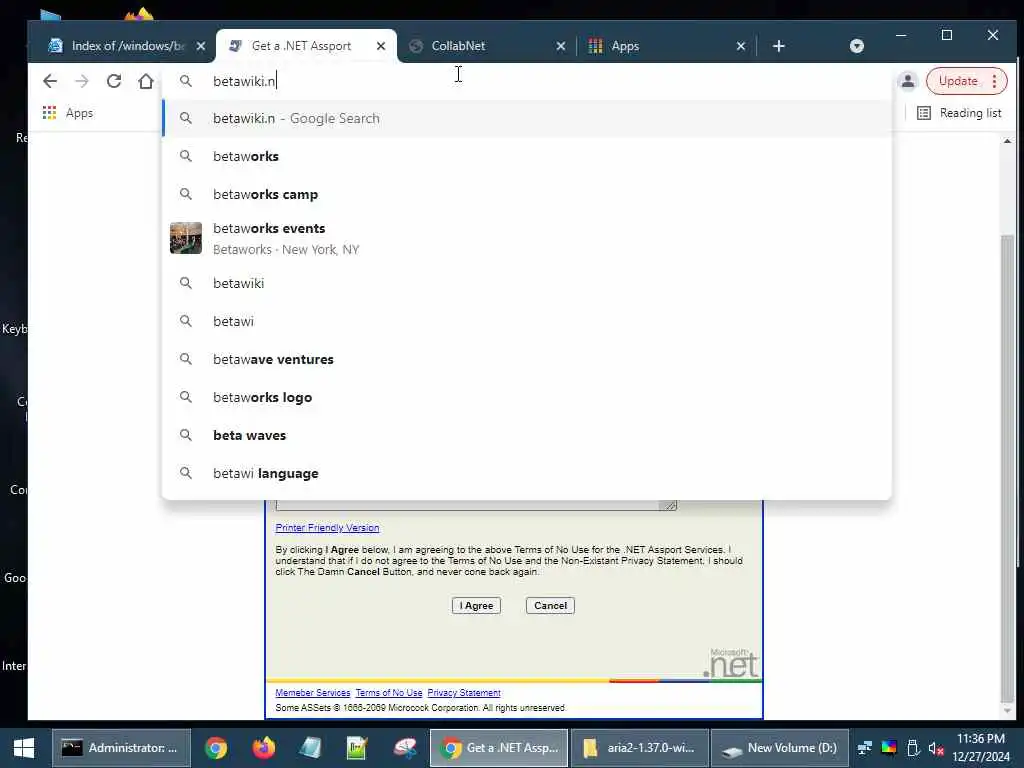Choose the betawiki.n - Google Search suggestion

tap(526, 118)
